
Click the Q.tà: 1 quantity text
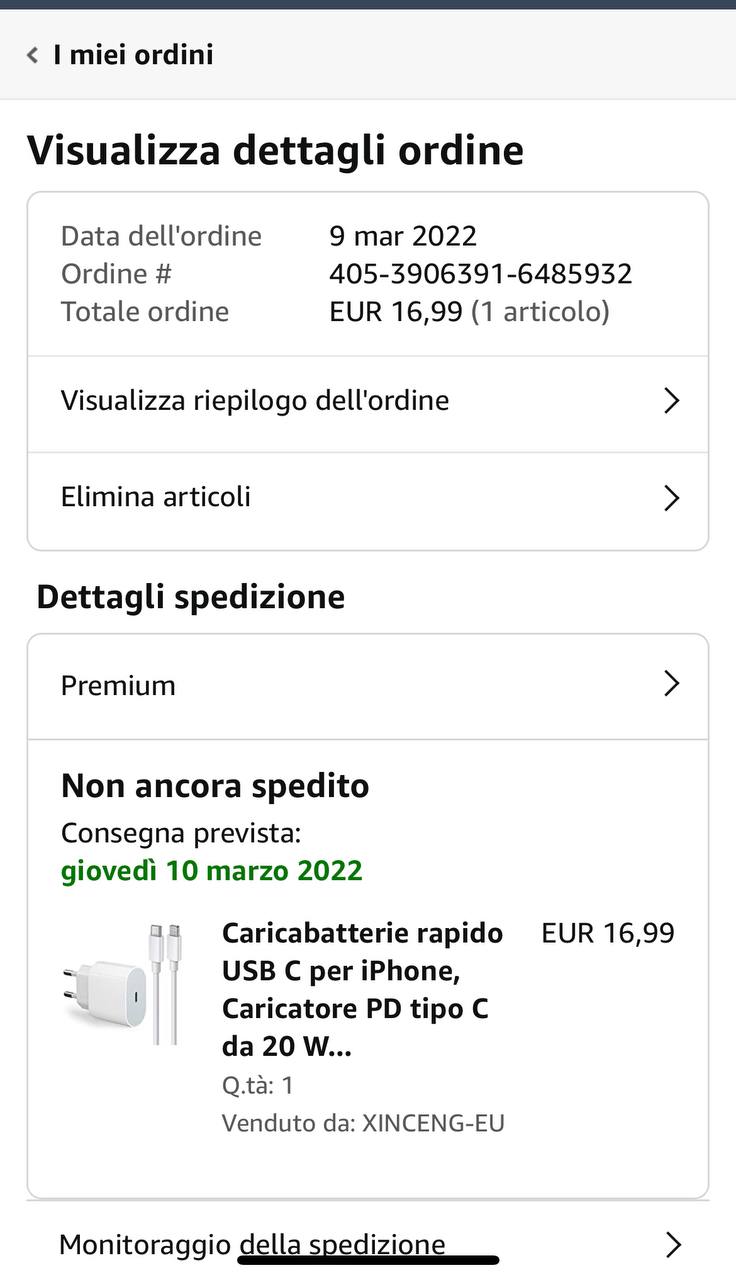pyautogui.click(x=258, y=1085)
